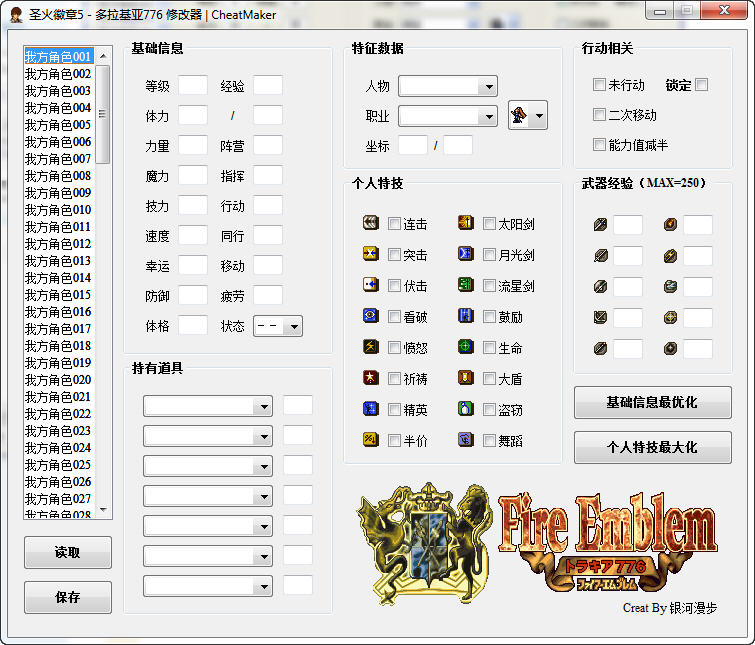Check the 能力值减半 option
This screenshot has height=645, width=755.
coord(599,145)
